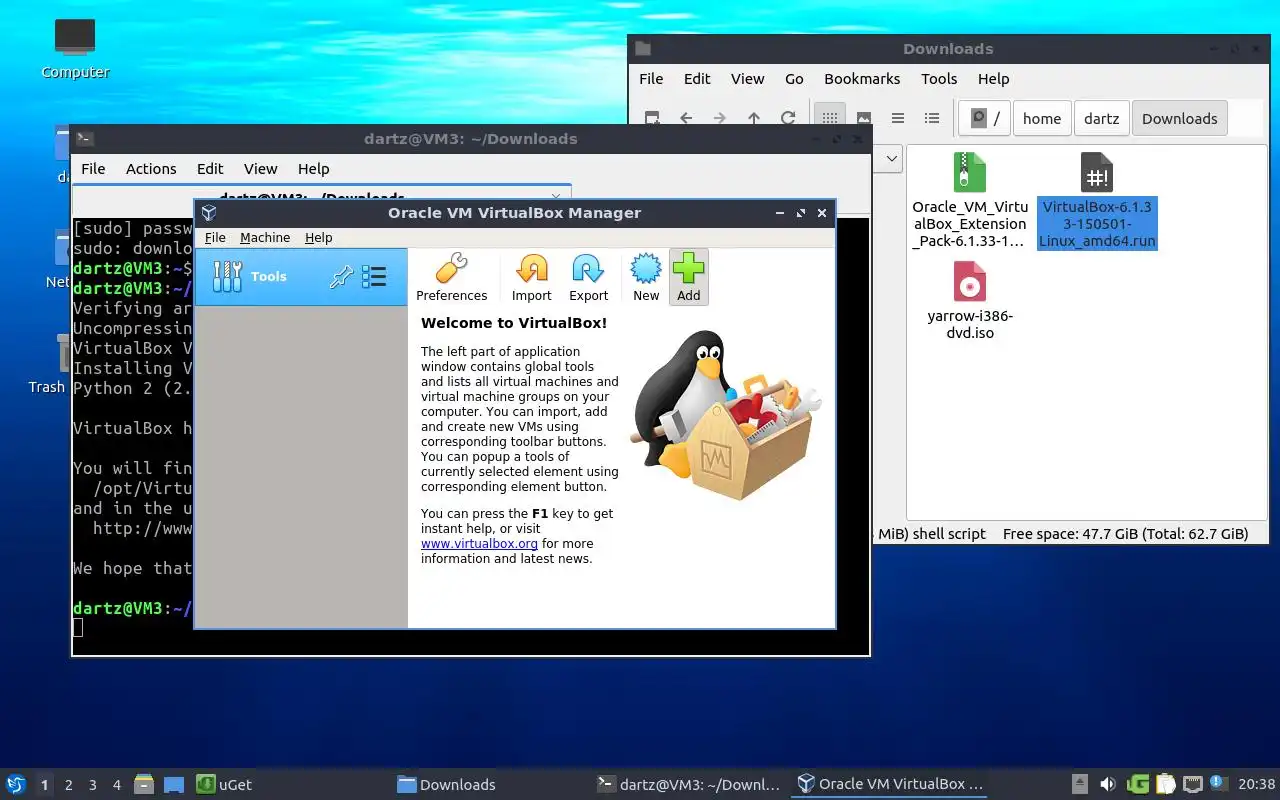This screenshot has height=800, width=1280.
Task: Follow the www.virtualbox.org link
Action: 479,544
